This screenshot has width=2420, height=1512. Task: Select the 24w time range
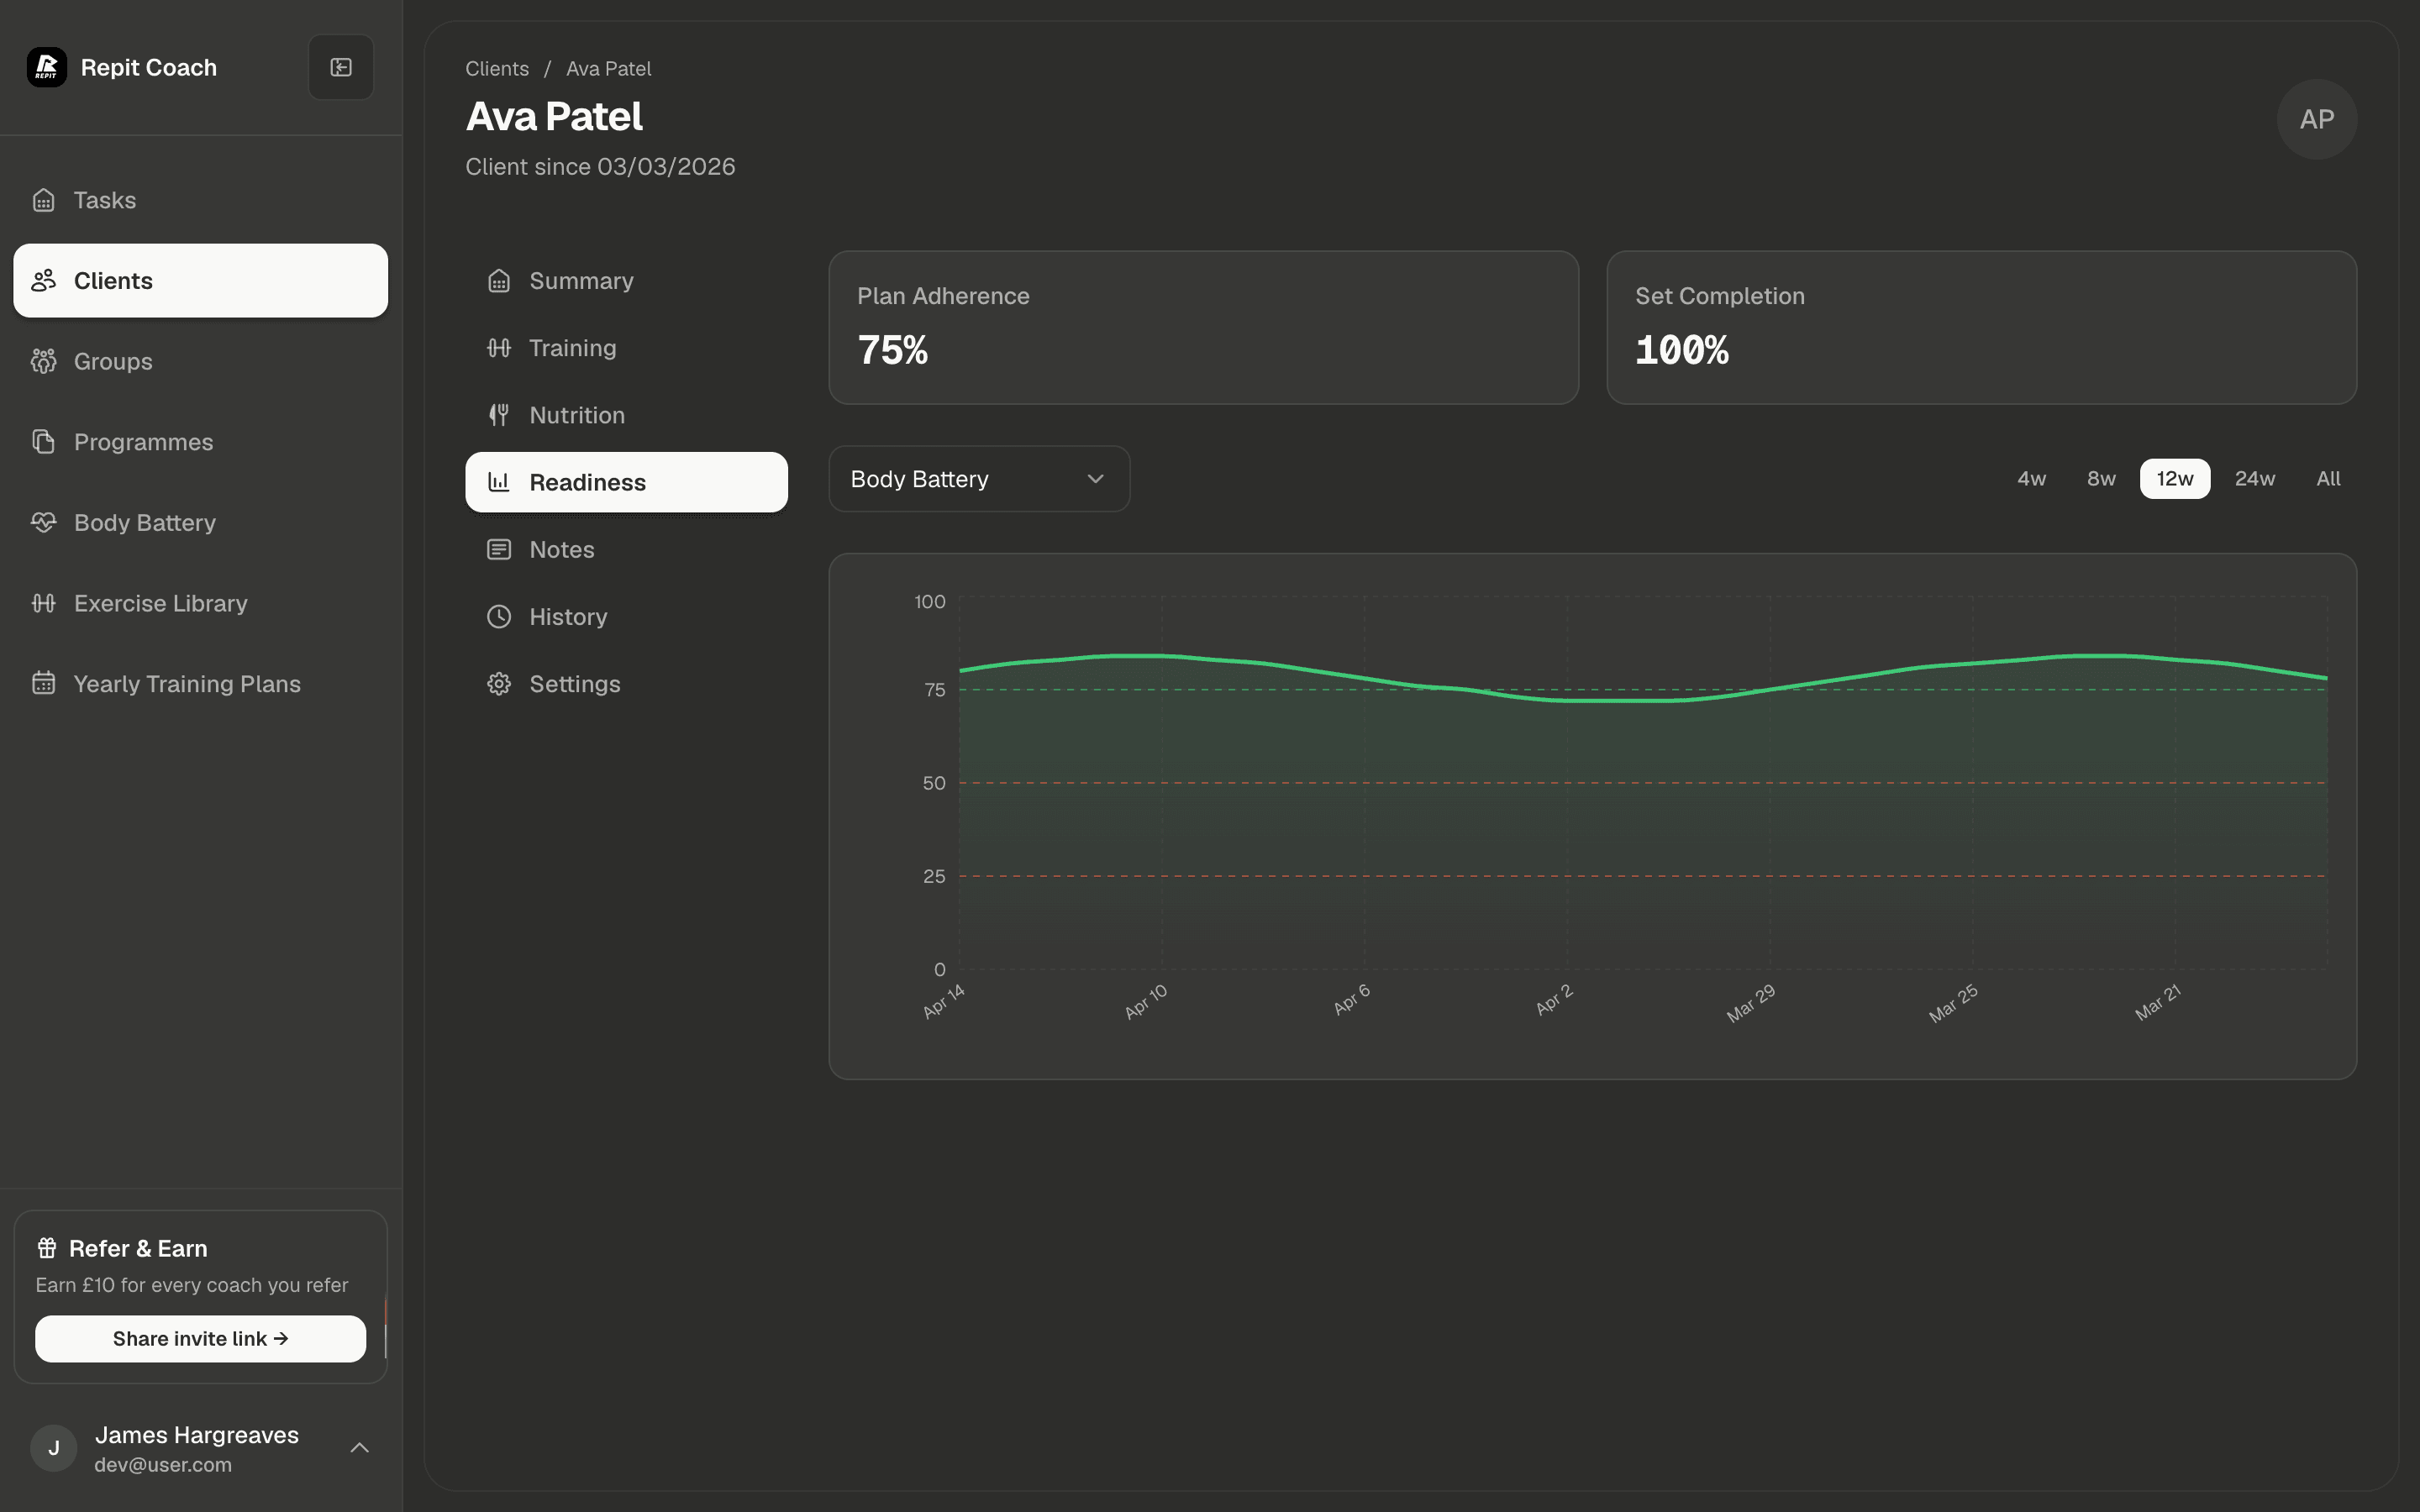pos(2255,478)
